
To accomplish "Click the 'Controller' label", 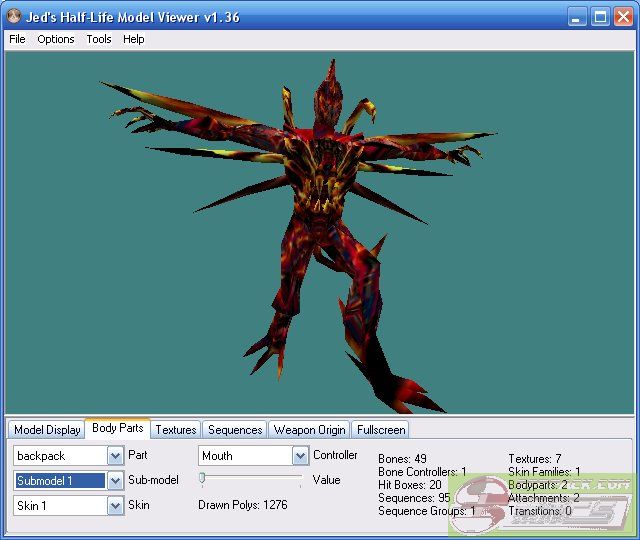I will (335, 455).
